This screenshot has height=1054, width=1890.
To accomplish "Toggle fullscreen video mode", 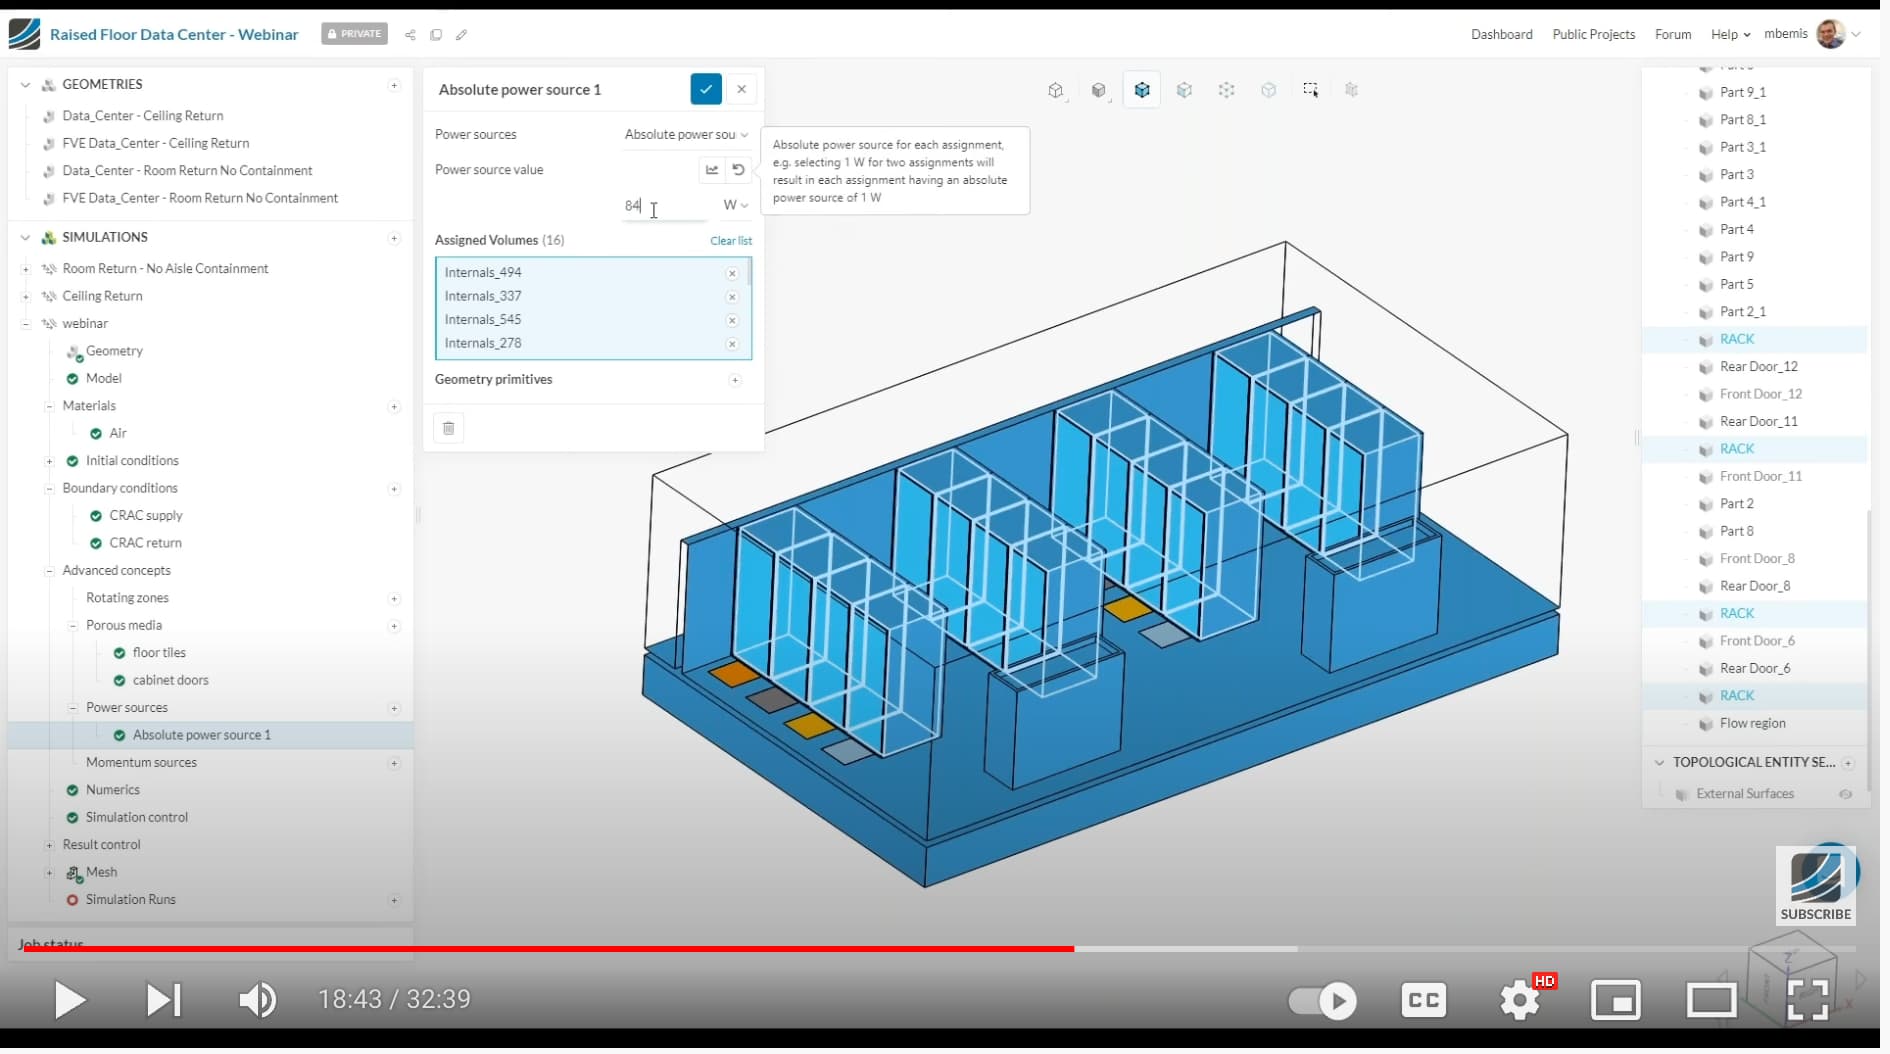I will (1808, 999).
